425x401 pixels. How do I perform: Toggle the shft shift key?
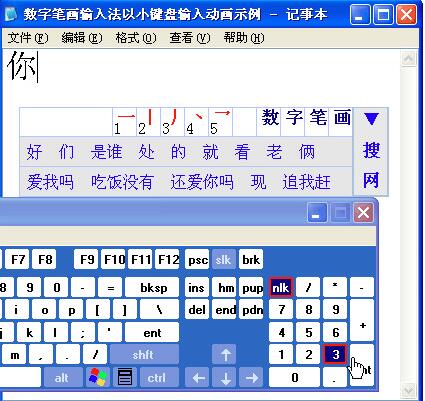coord(144,354)
